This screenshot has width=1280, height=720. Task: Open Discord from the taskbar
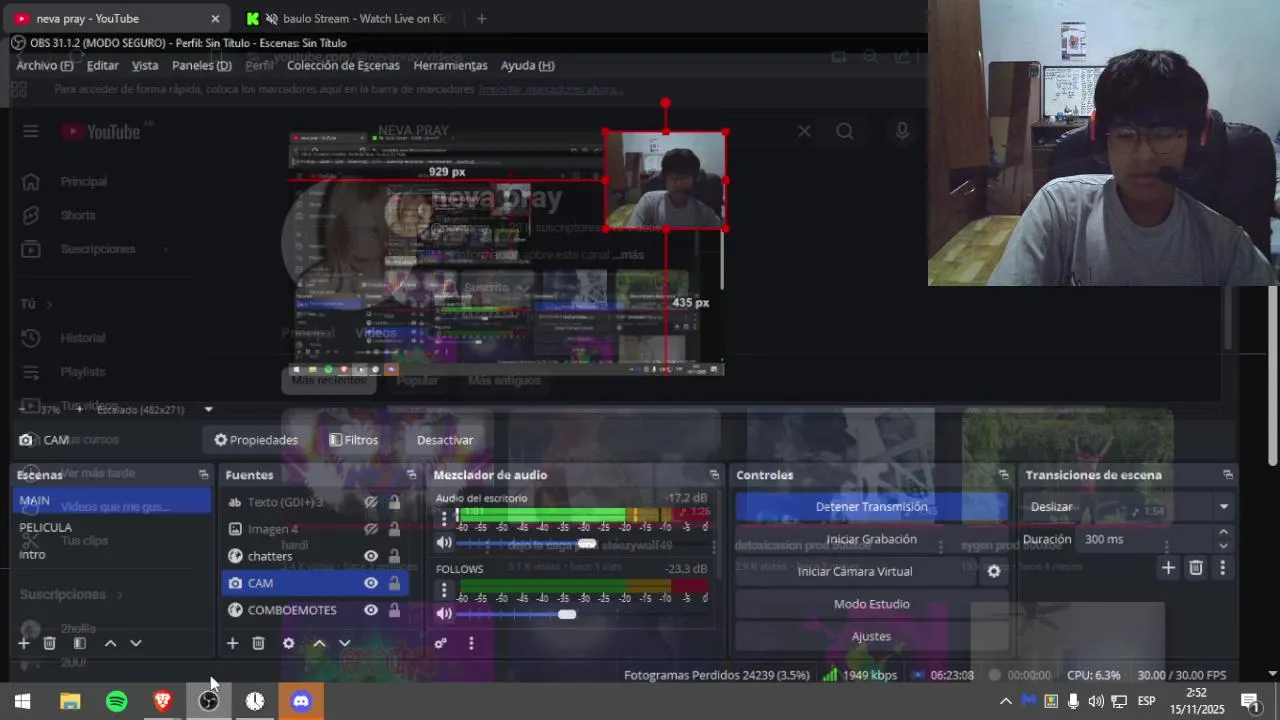click(301, 701)
